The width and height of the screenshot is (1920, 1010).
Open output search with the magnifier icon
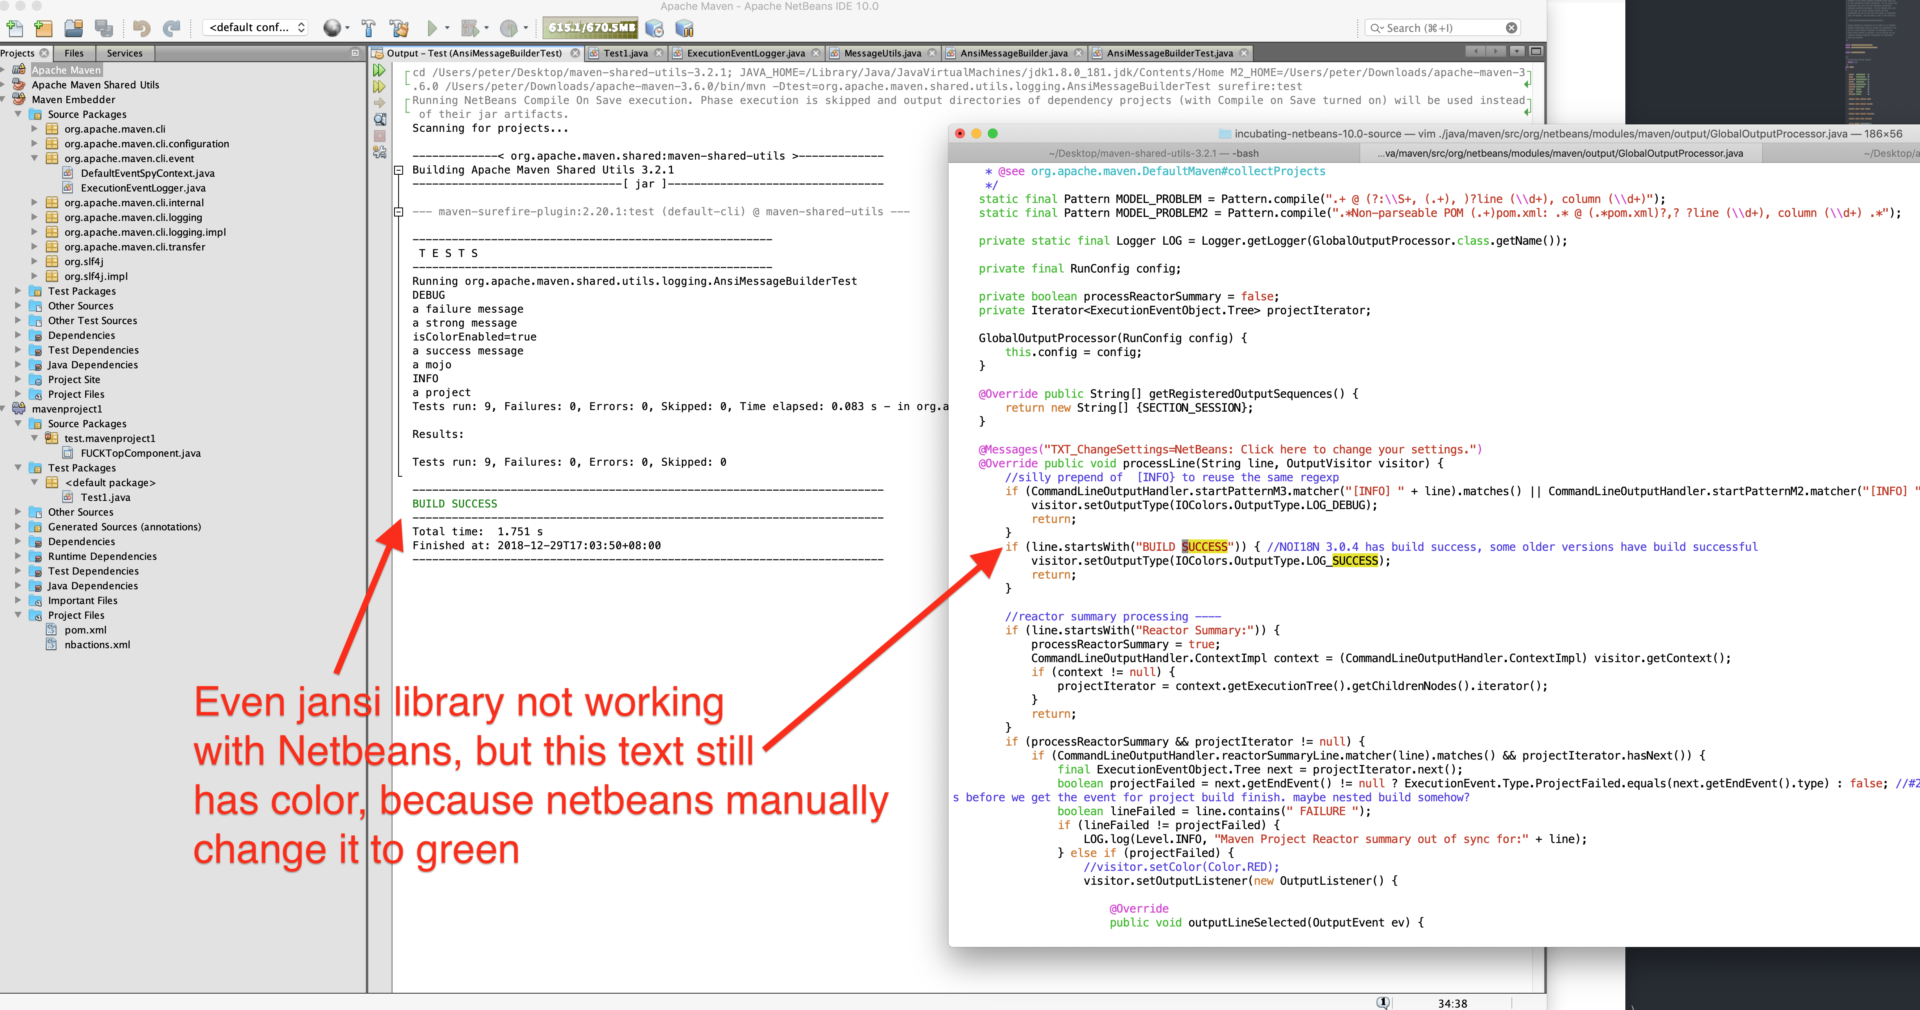click(x=379, y=119)
